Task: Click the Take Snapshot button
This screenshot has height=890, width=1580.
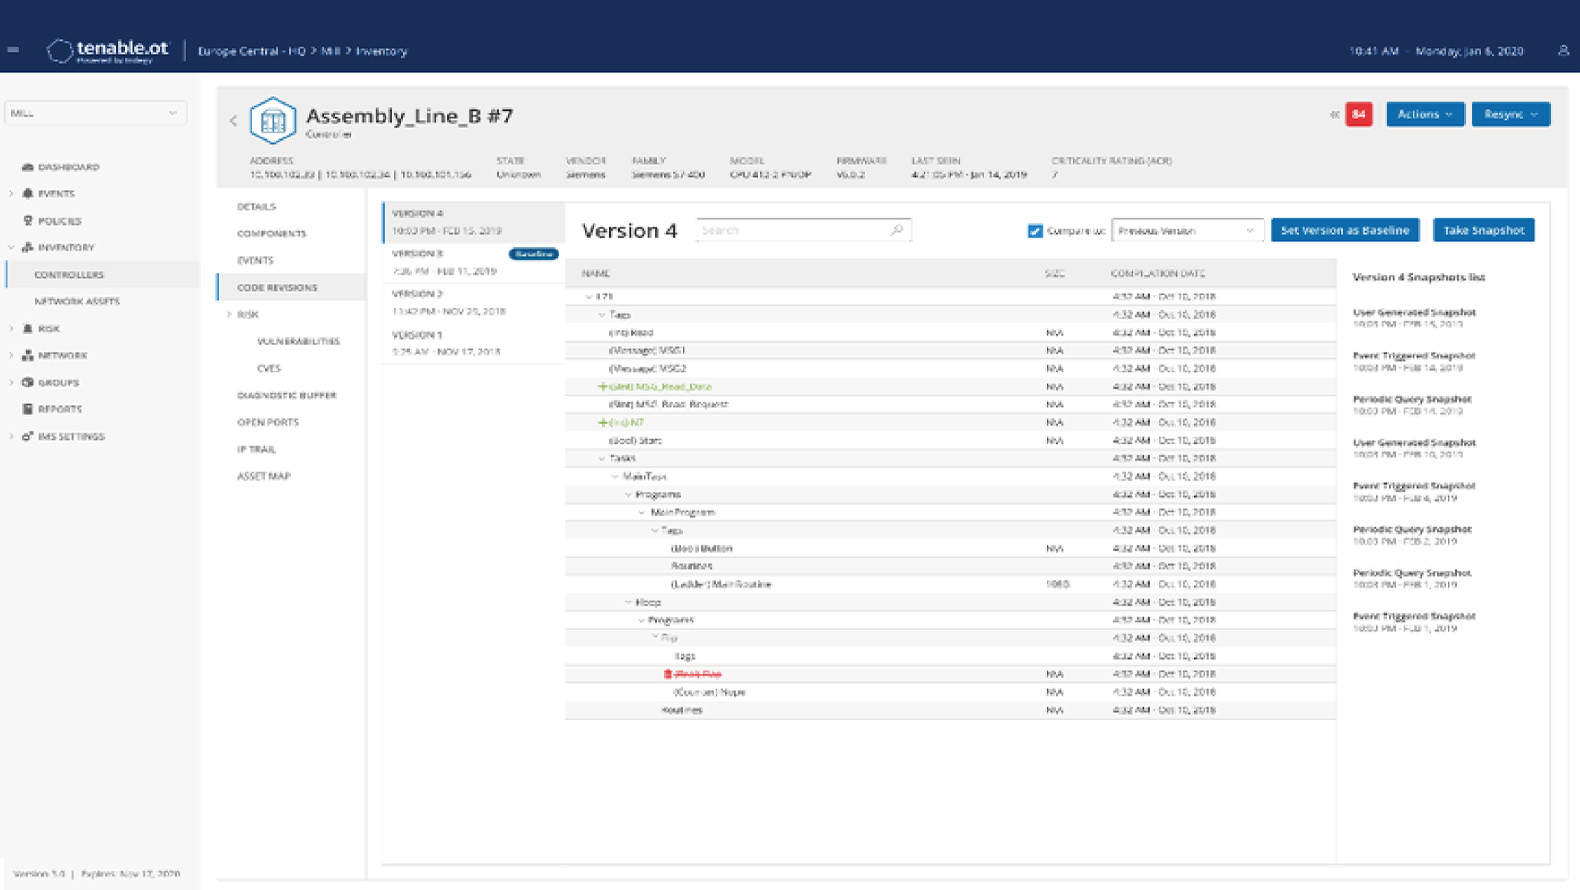Action: [x=1483, y=231]
